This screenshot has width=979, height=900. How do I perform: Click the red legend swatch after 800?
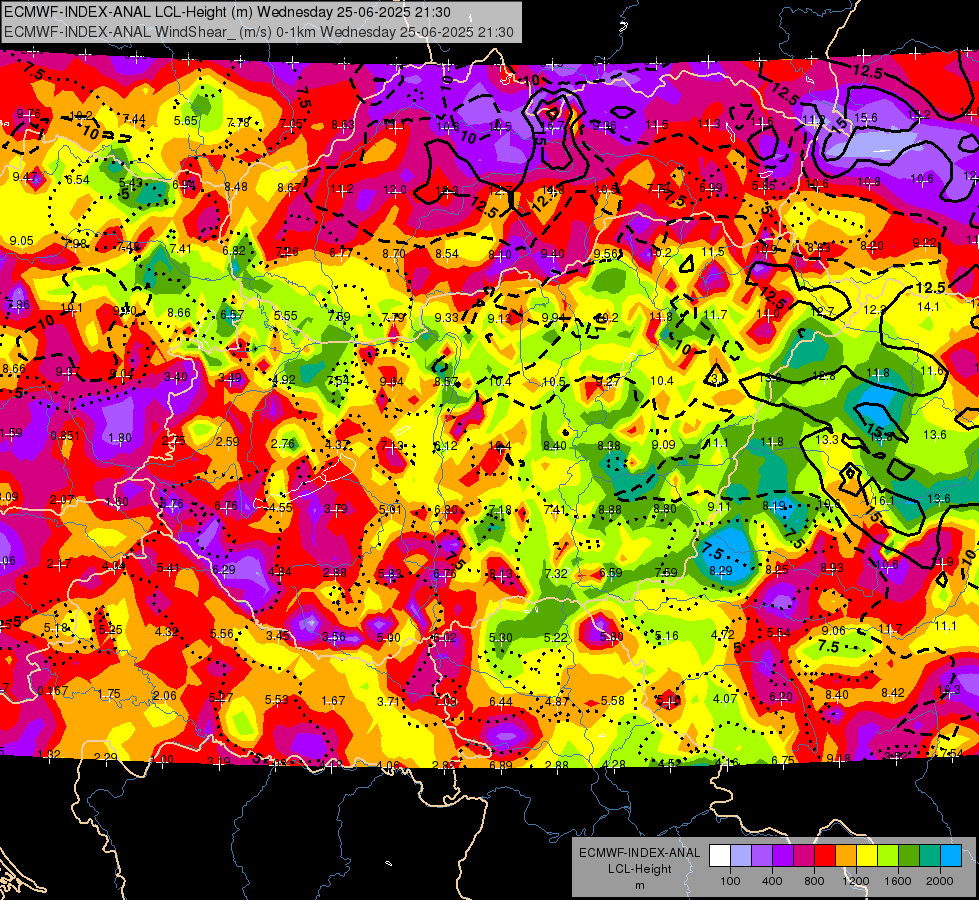[x=825, y=856]
